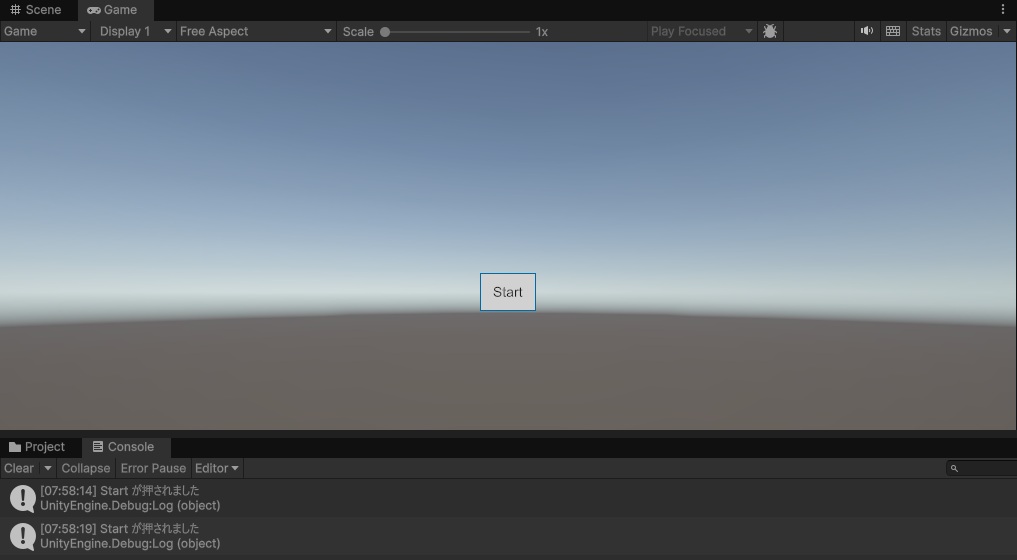Toggle Error Pause in the console
The width and height of the screenshot is (1017, 560).
[x=153, y=468]
